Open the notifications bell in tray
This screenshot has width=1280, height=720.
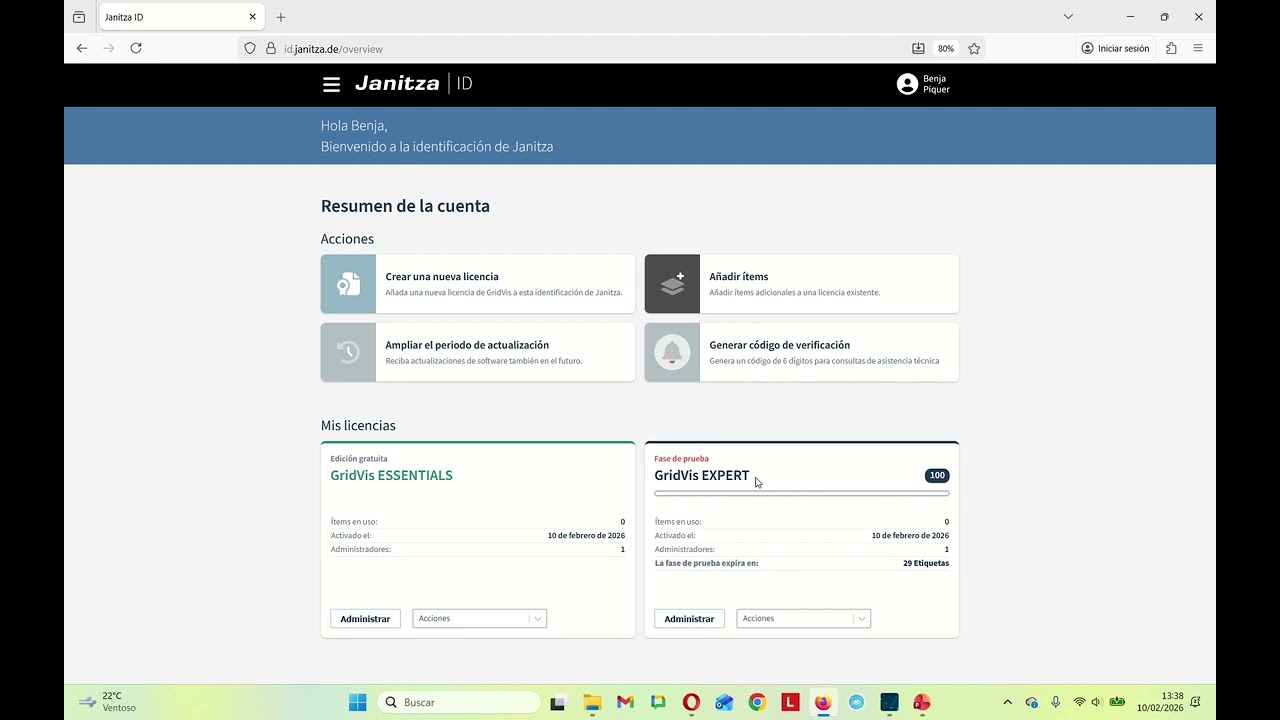coord(1195,702)
